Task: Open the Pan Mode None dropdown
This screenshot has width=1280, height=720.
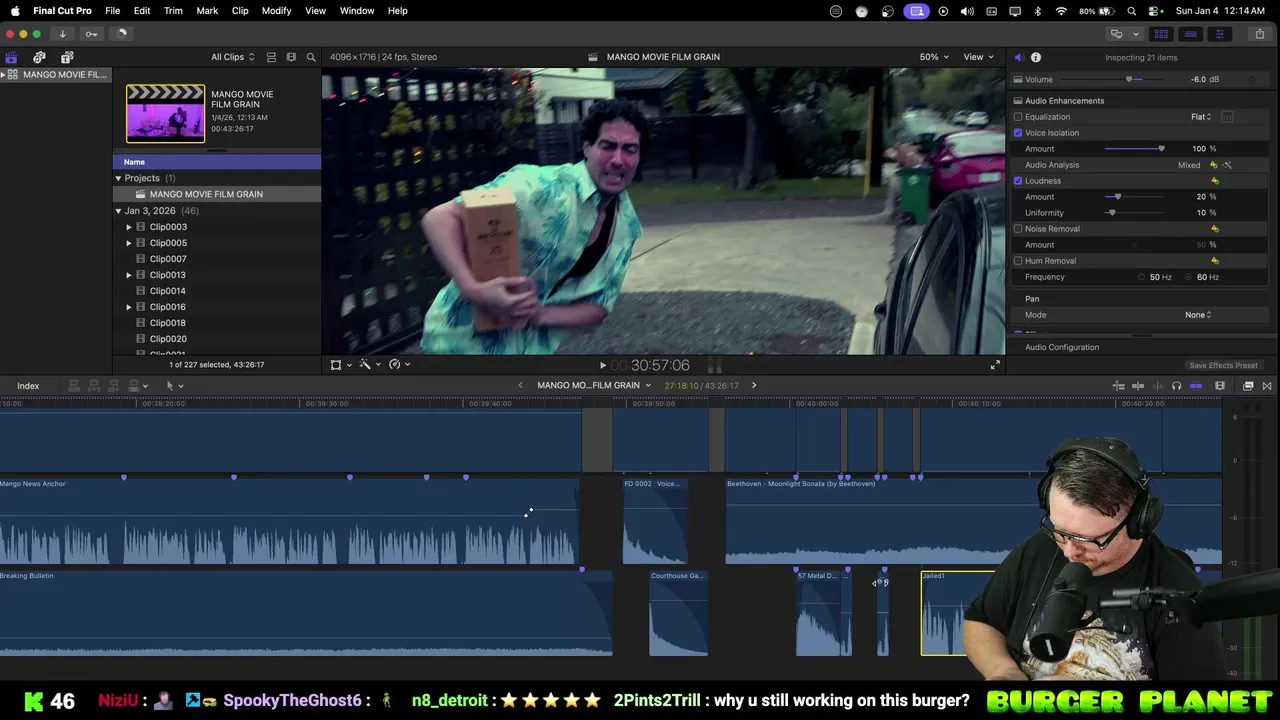Action: [1198, 315]
